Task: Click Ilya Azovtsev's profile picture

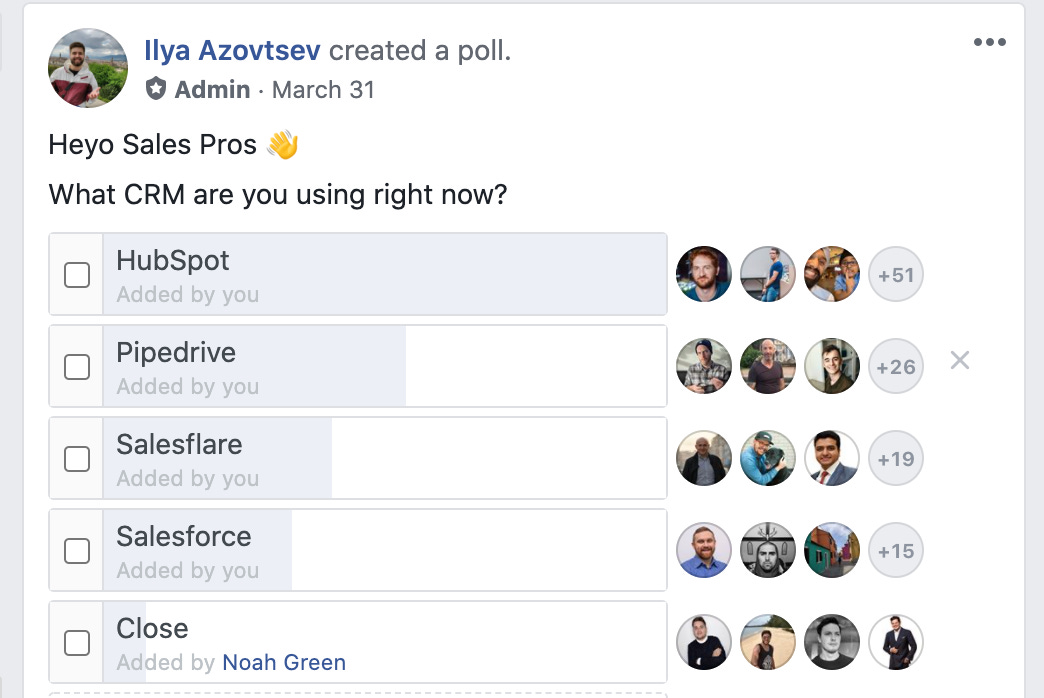Action: pyautogui.click(x=88, y=68)
